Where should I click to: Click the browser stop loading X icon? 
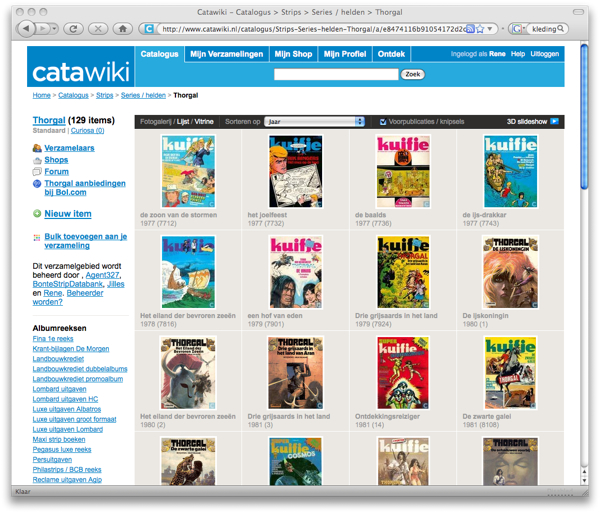coord(98,29)
